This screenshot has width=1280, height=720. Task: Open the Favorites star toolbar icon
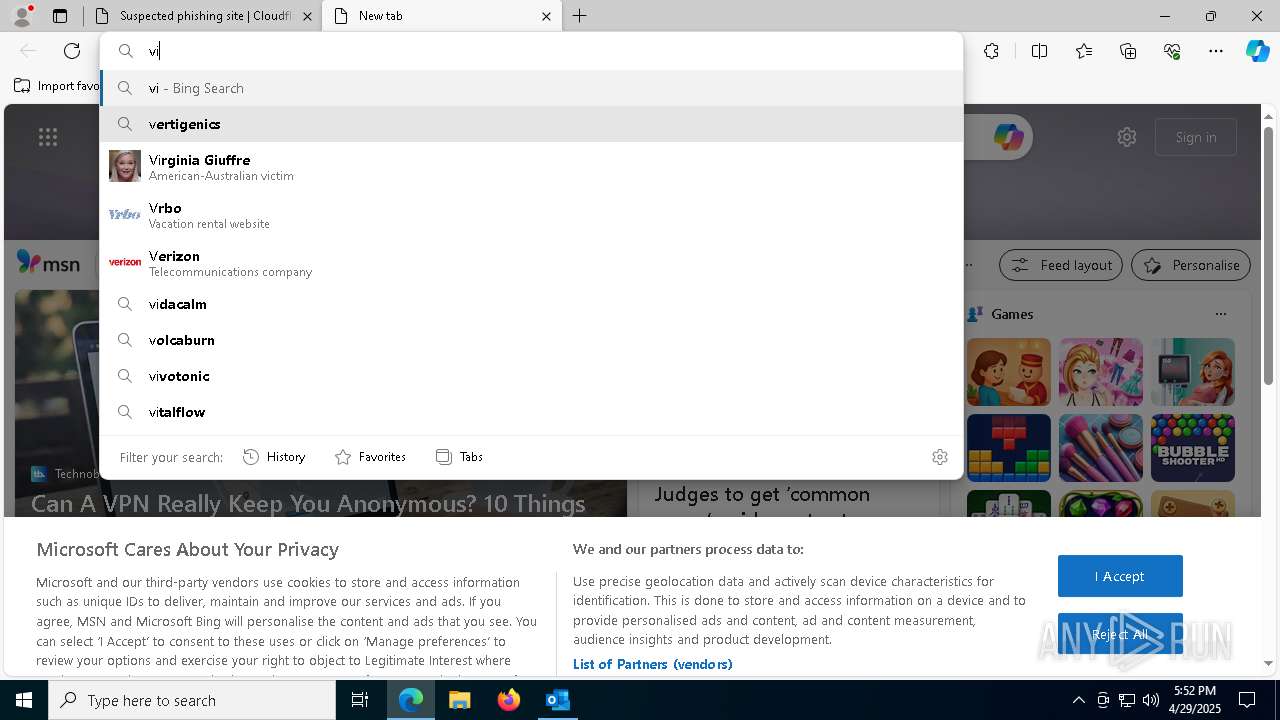coord(1084,51)
